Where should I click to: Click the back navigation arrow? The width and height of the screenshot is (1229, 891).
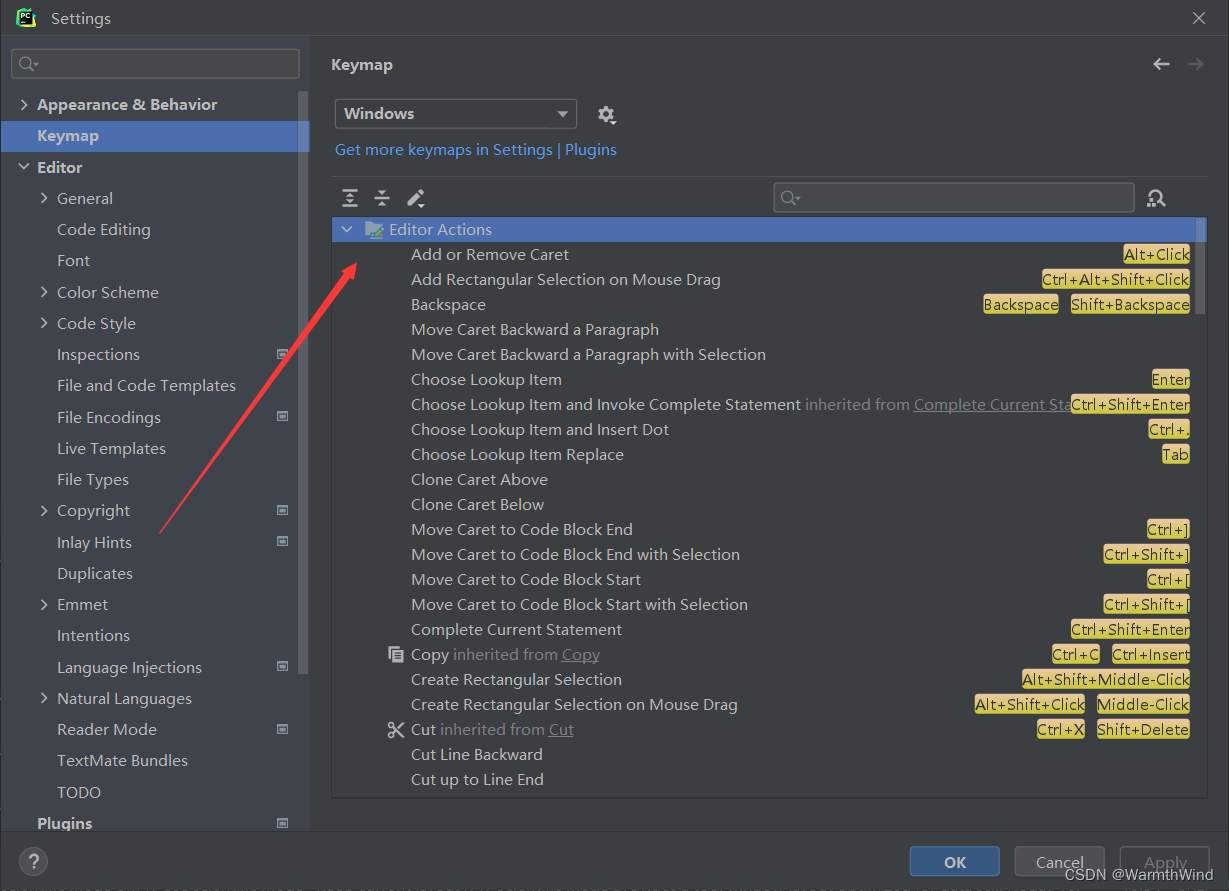(x=1161, y=64)
